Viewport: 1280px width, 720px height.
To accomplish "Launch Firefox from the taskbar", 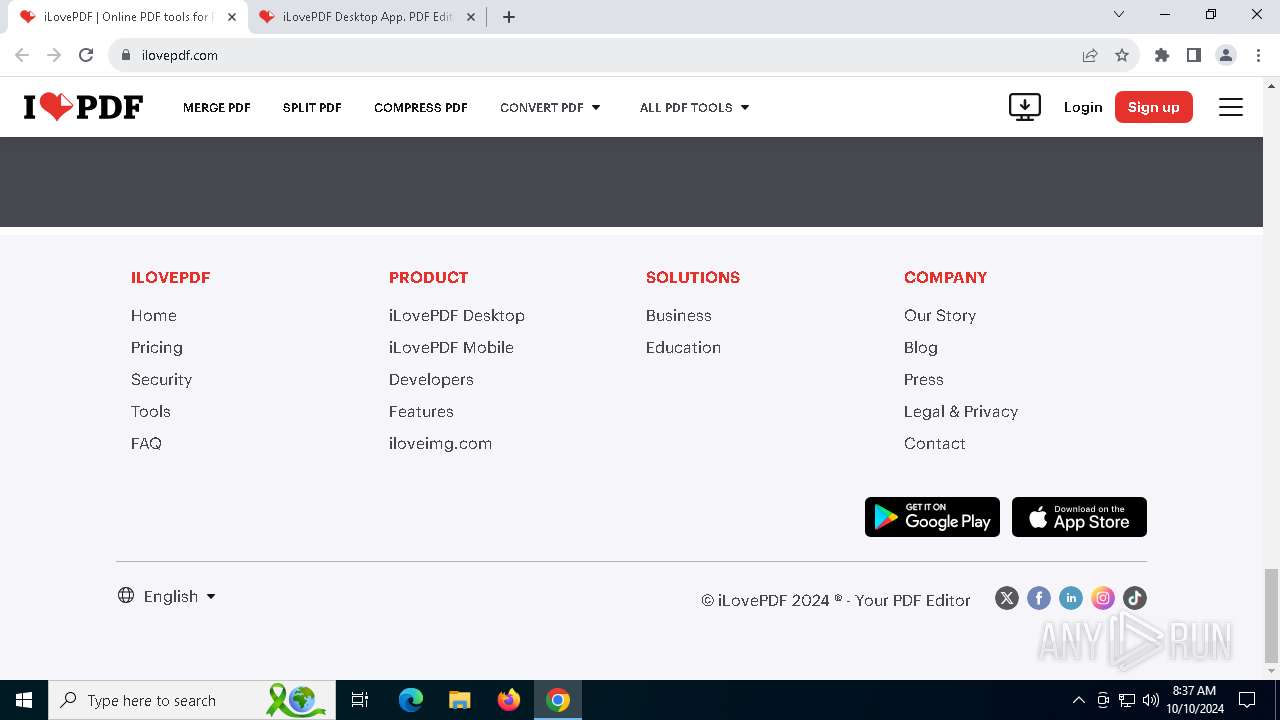I will pyautogui.click(x=509, y=700).
